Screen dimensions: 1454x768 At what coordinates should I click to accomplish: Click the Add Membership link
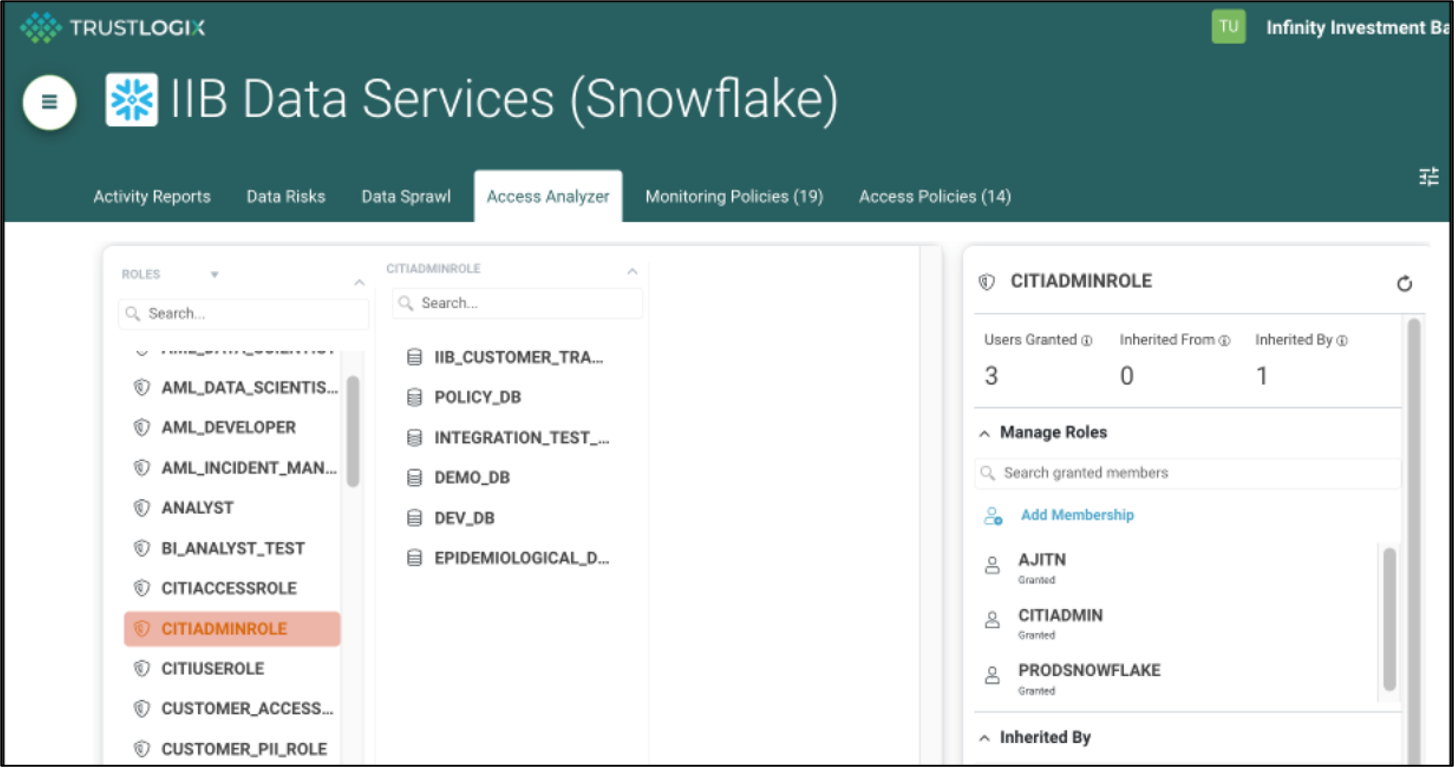[1077, 515]
